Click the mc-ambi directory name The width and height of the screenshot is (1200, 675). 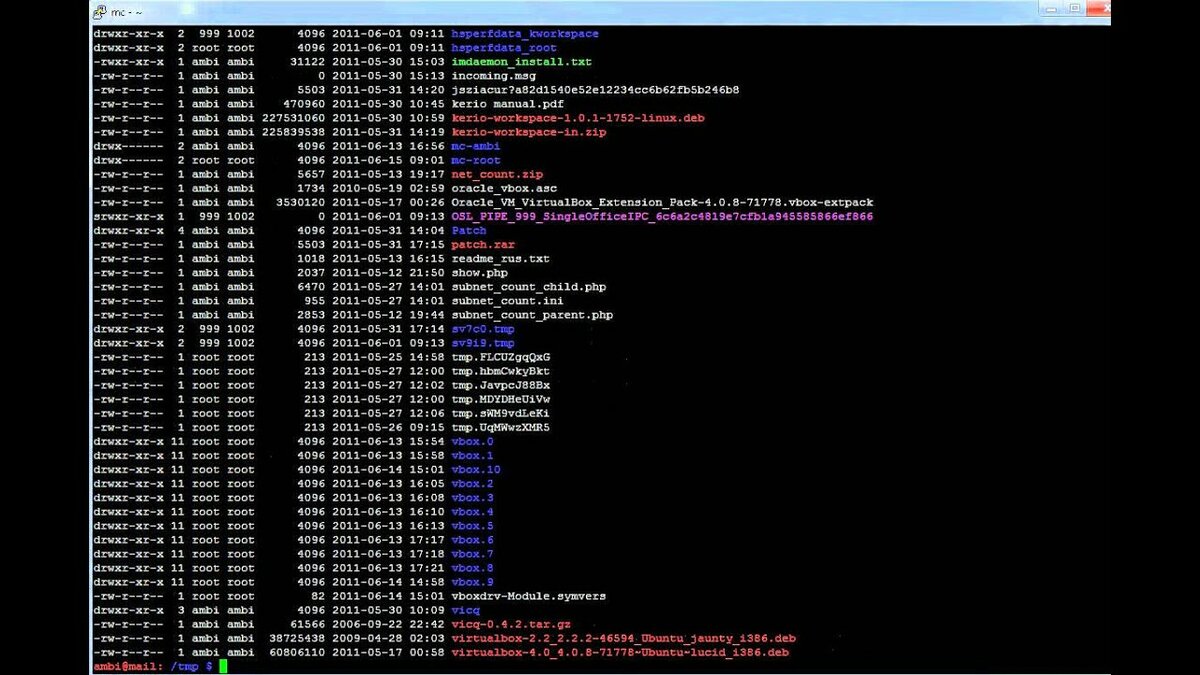point(476,146)
